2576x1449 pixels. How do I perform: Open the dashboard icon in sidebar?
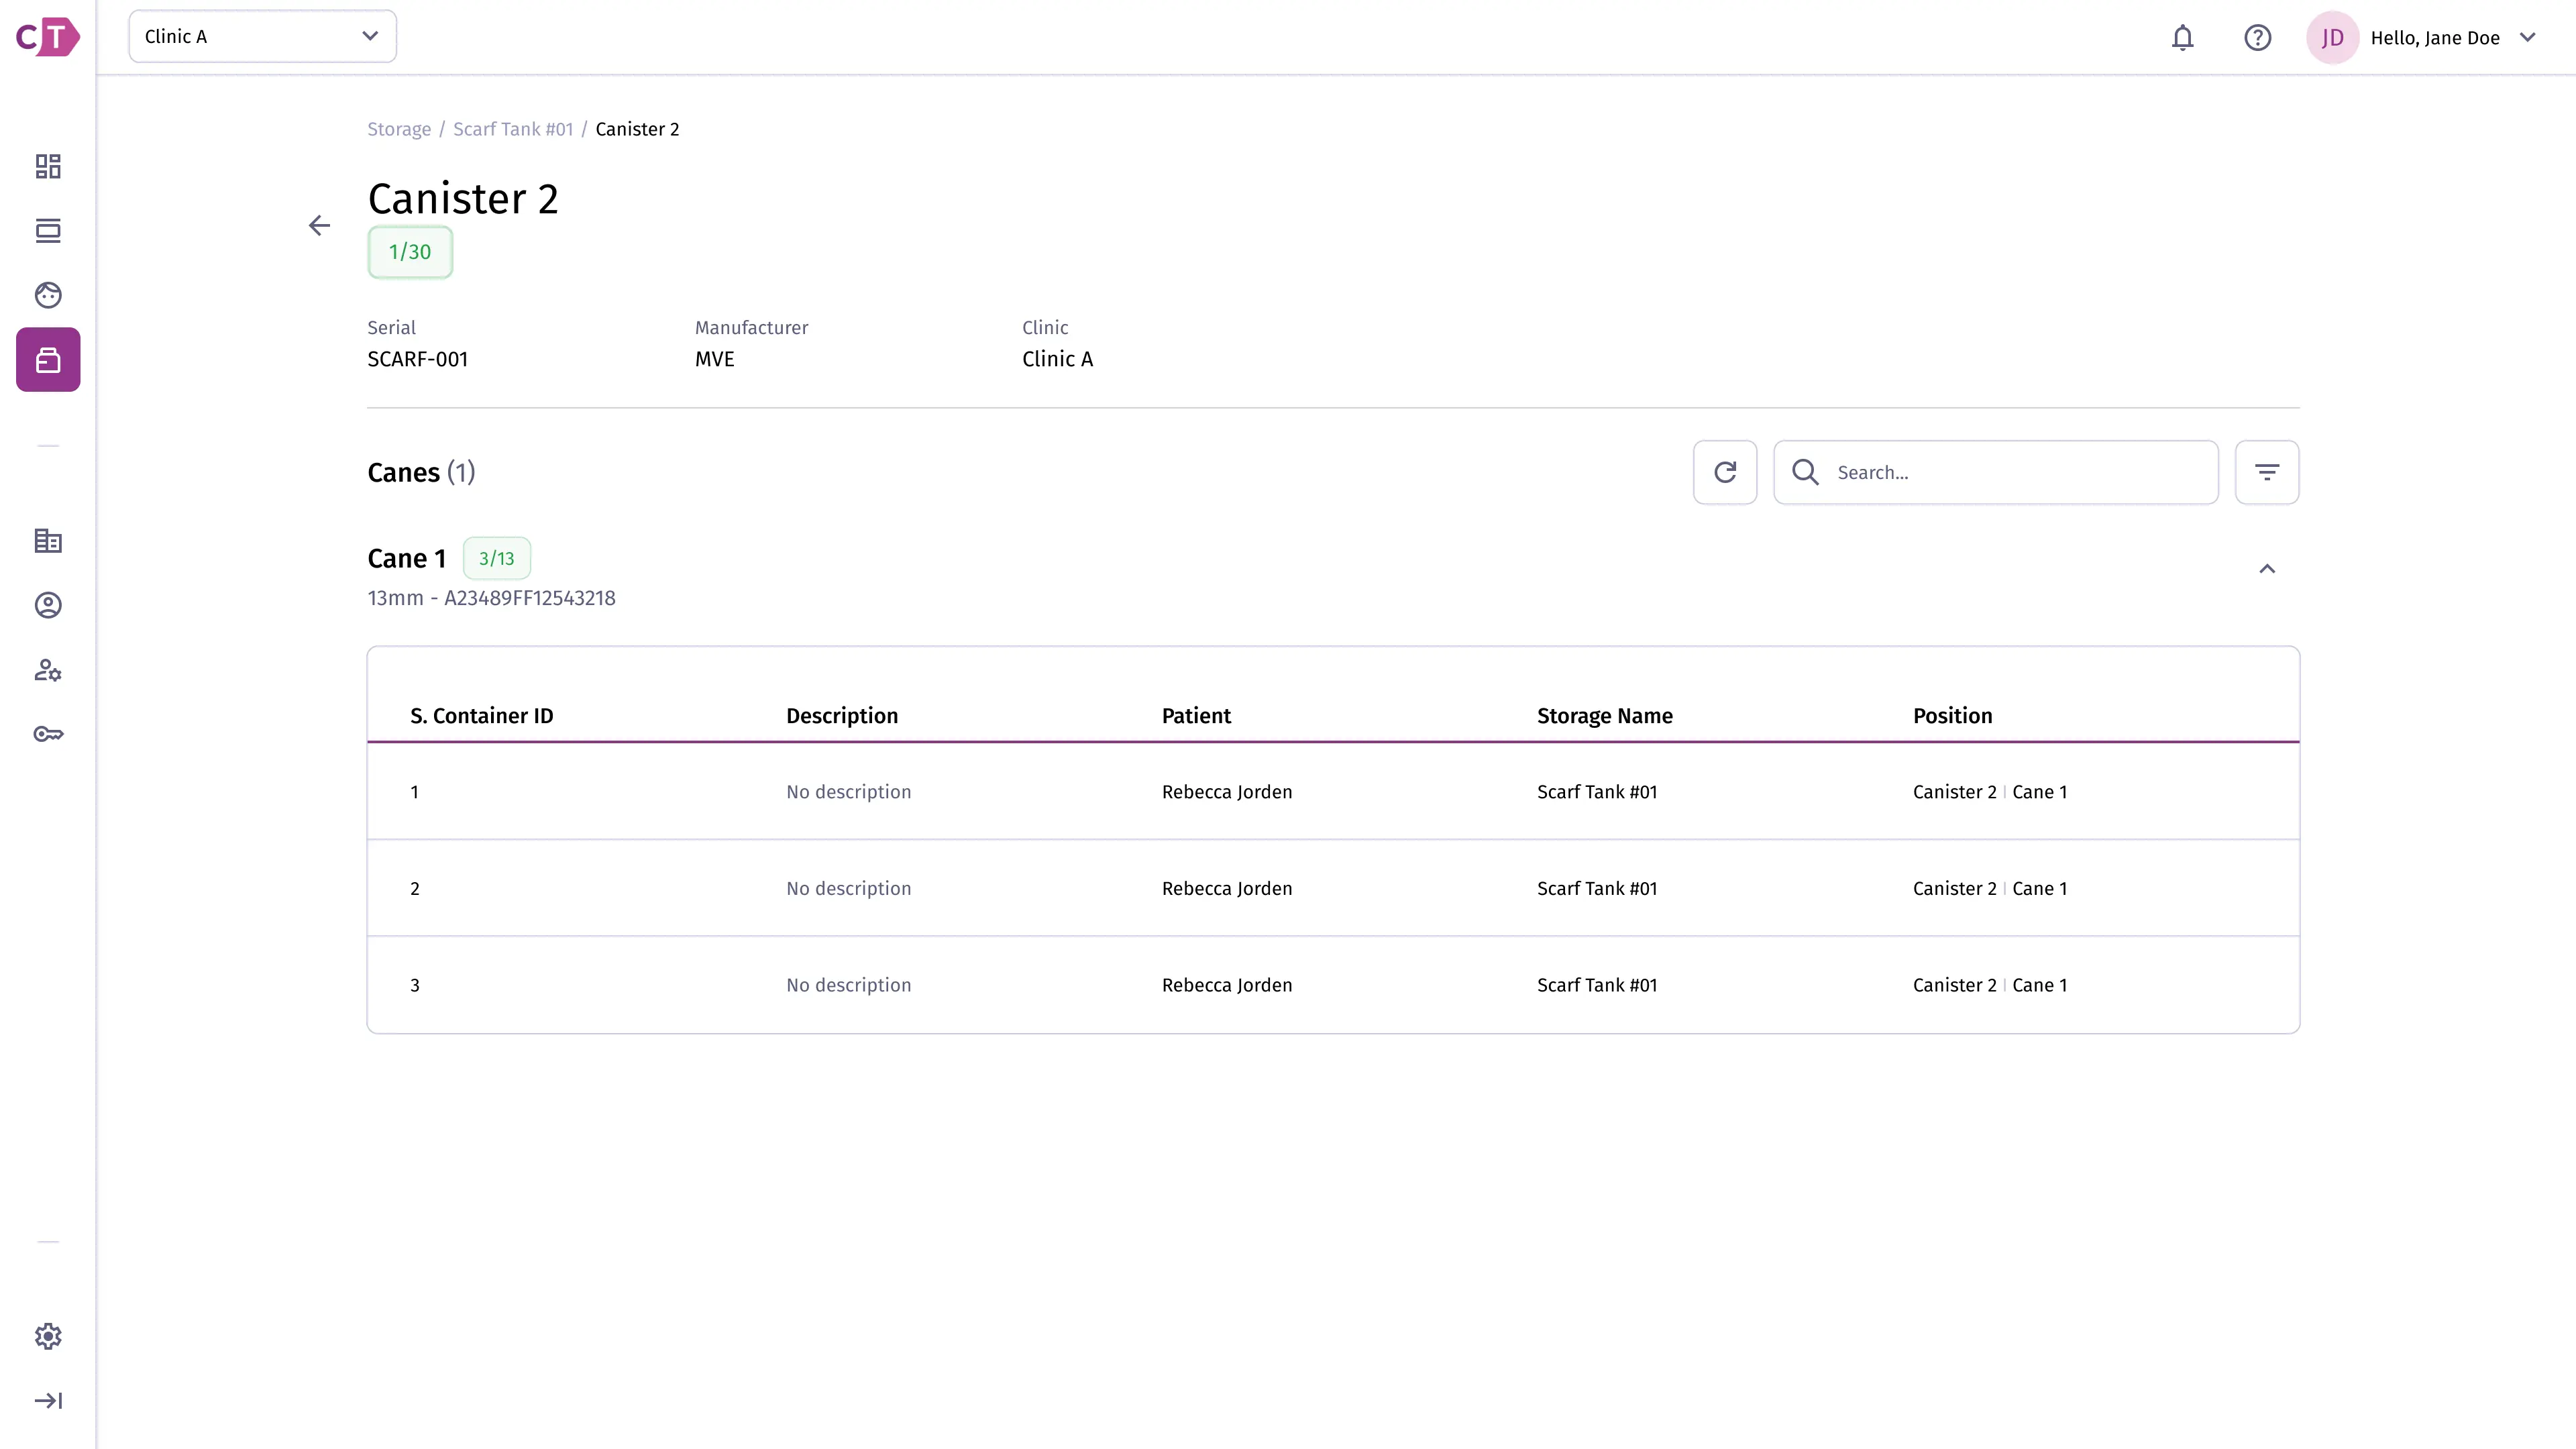(x=48, y=166)
